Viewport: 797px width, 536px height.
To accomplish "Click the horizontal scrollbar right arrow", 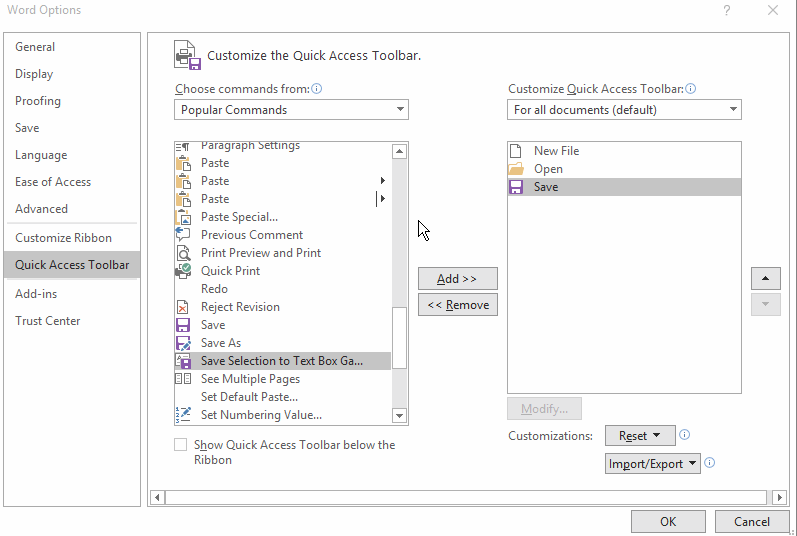I will (779, 497).
